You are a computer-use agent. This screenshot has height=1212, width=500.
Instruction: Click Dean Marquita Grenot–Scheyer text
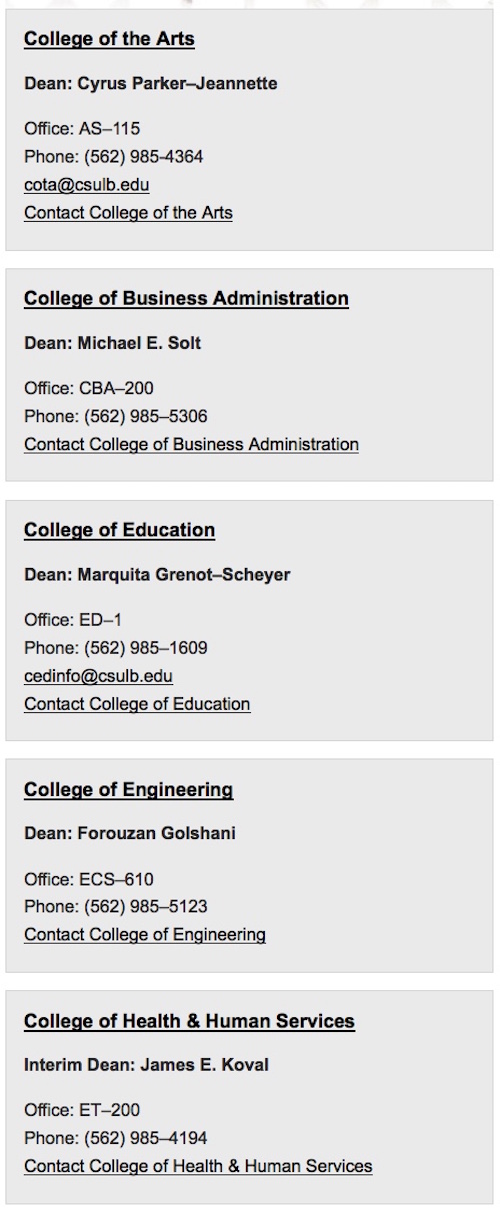(x=157, y=575)
